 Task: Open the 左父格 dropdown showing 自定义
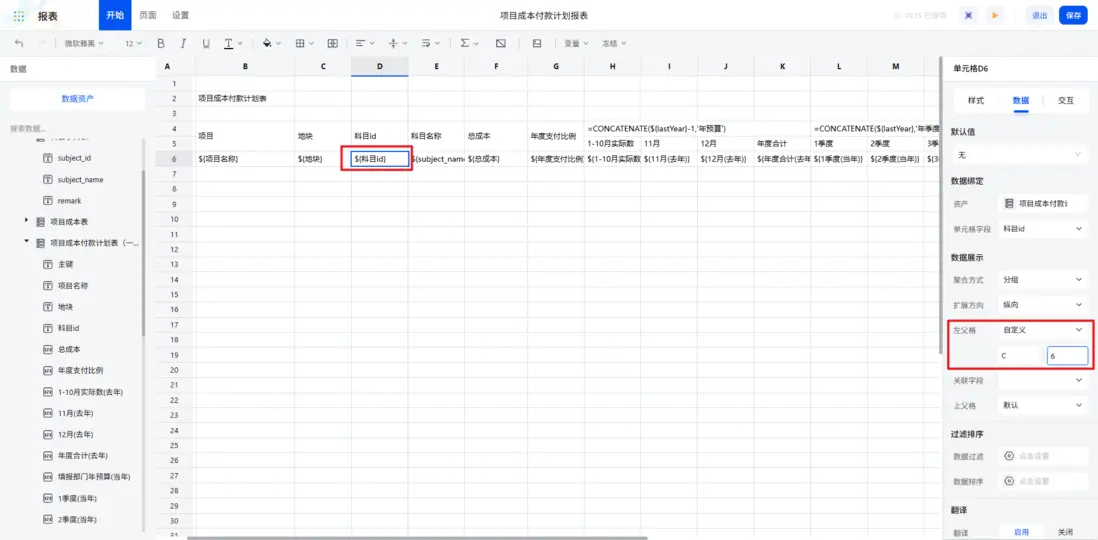(1043, 329)
